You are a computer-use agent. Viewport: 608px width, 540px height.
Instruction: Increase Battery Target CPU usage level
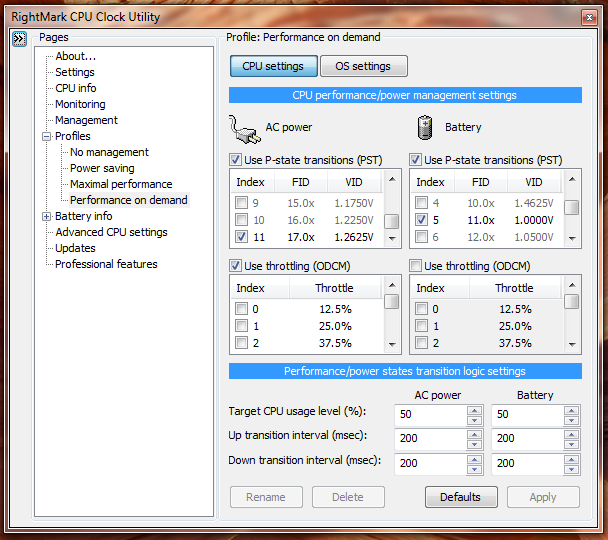pyautogui.click(x=572, y=410)
